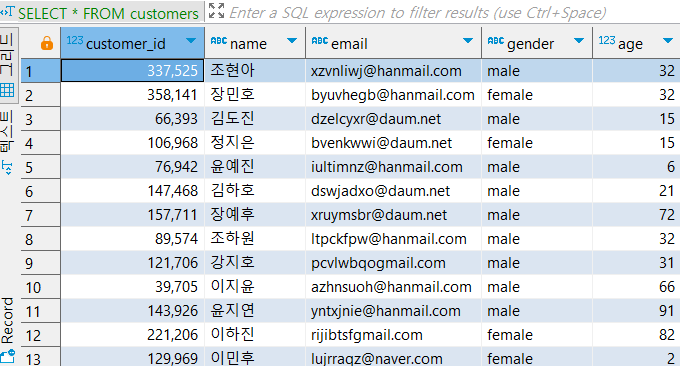
Task: Click name cell 장민호
Action: (255, 95)
